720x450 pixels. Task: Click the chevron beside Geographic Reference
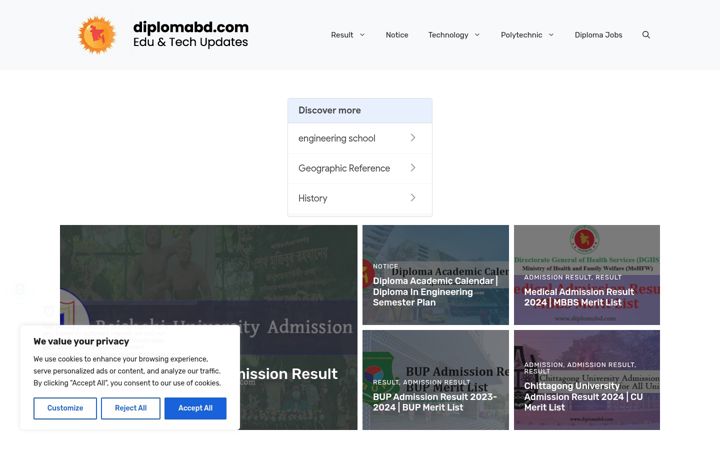coord(413,168)
